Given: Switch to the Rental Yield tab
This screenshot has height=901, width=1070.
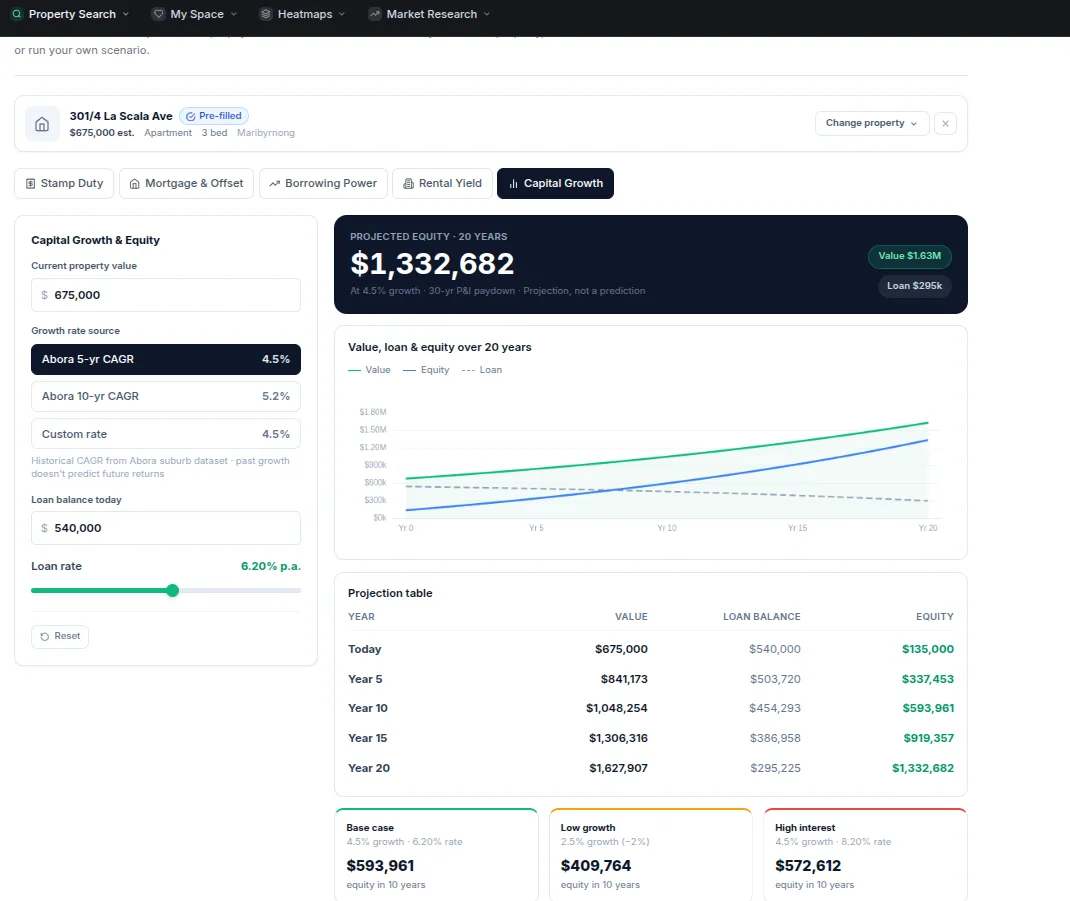Looking at the screenshot, I should point(442,184).
